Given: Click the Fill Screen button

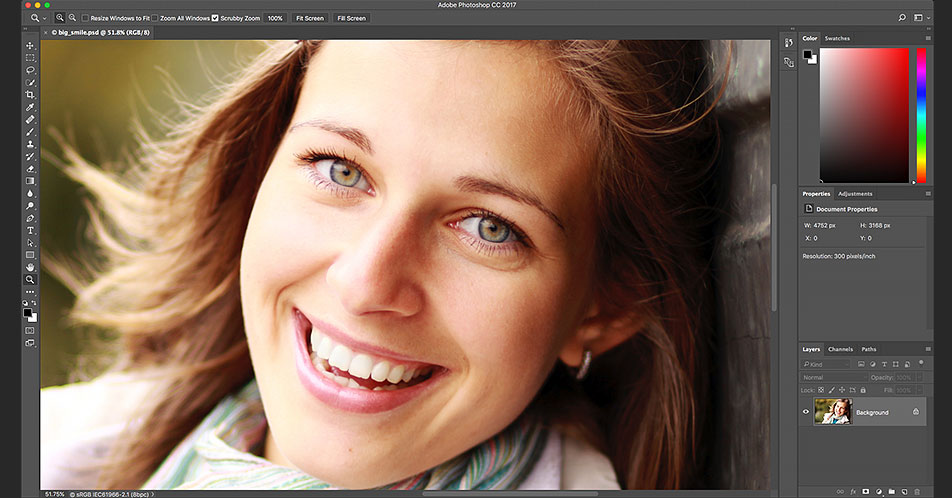Looking at the screenshot, I should (352, 18).
